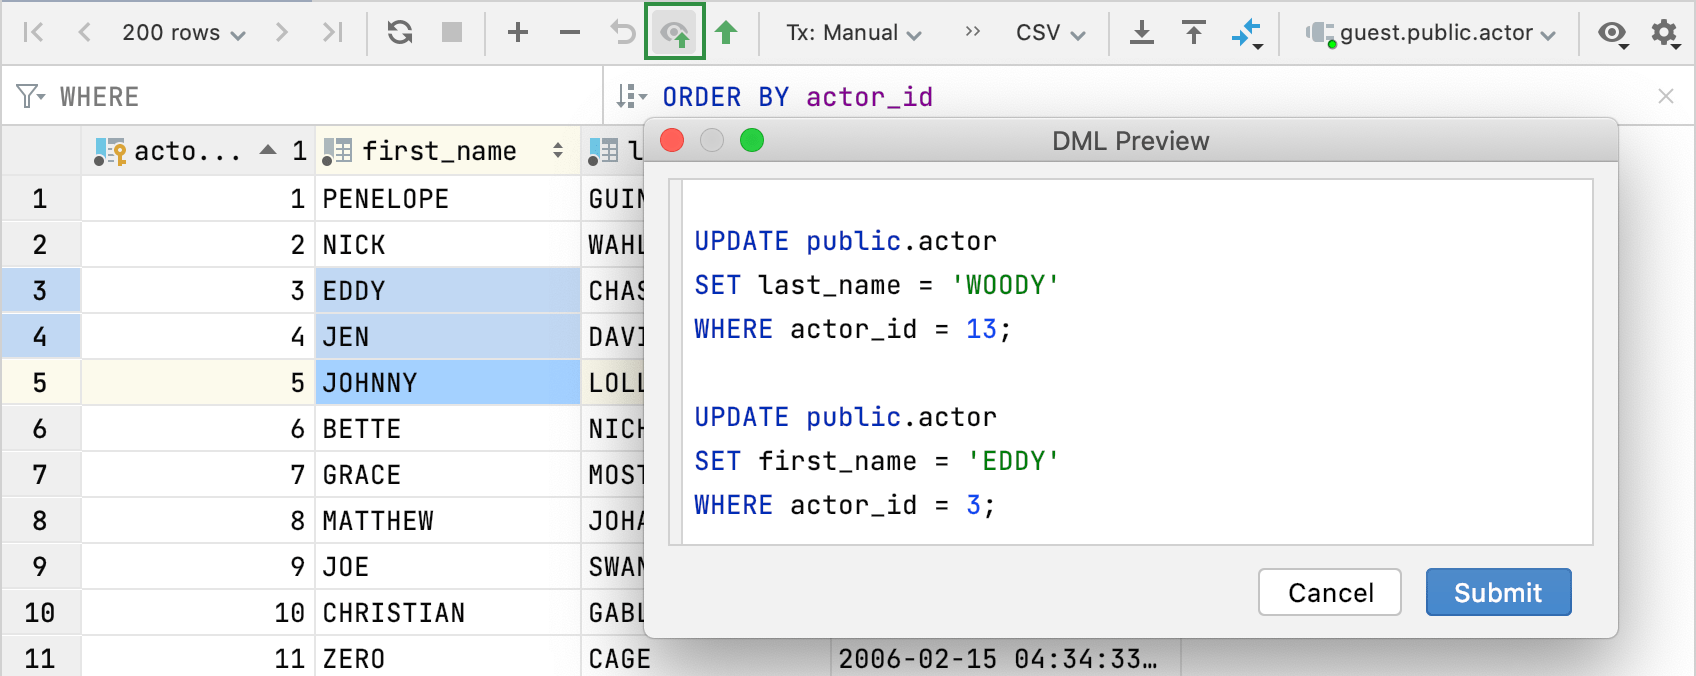The height and width of the screenshot is (676, 1696).
Task: Add a new row with plus icon
Action: [x=518, y=33]
